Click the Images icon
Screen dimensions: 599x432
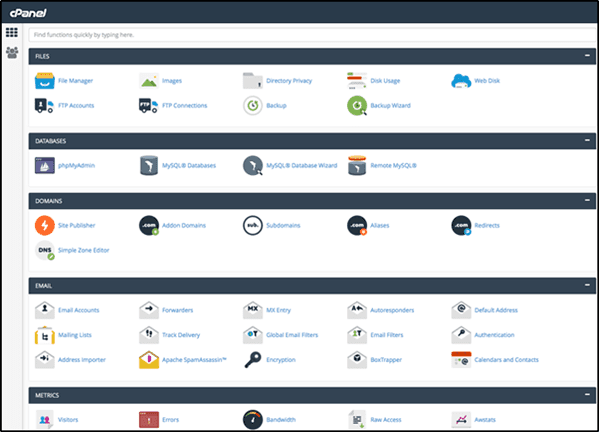tap(149, 81)
